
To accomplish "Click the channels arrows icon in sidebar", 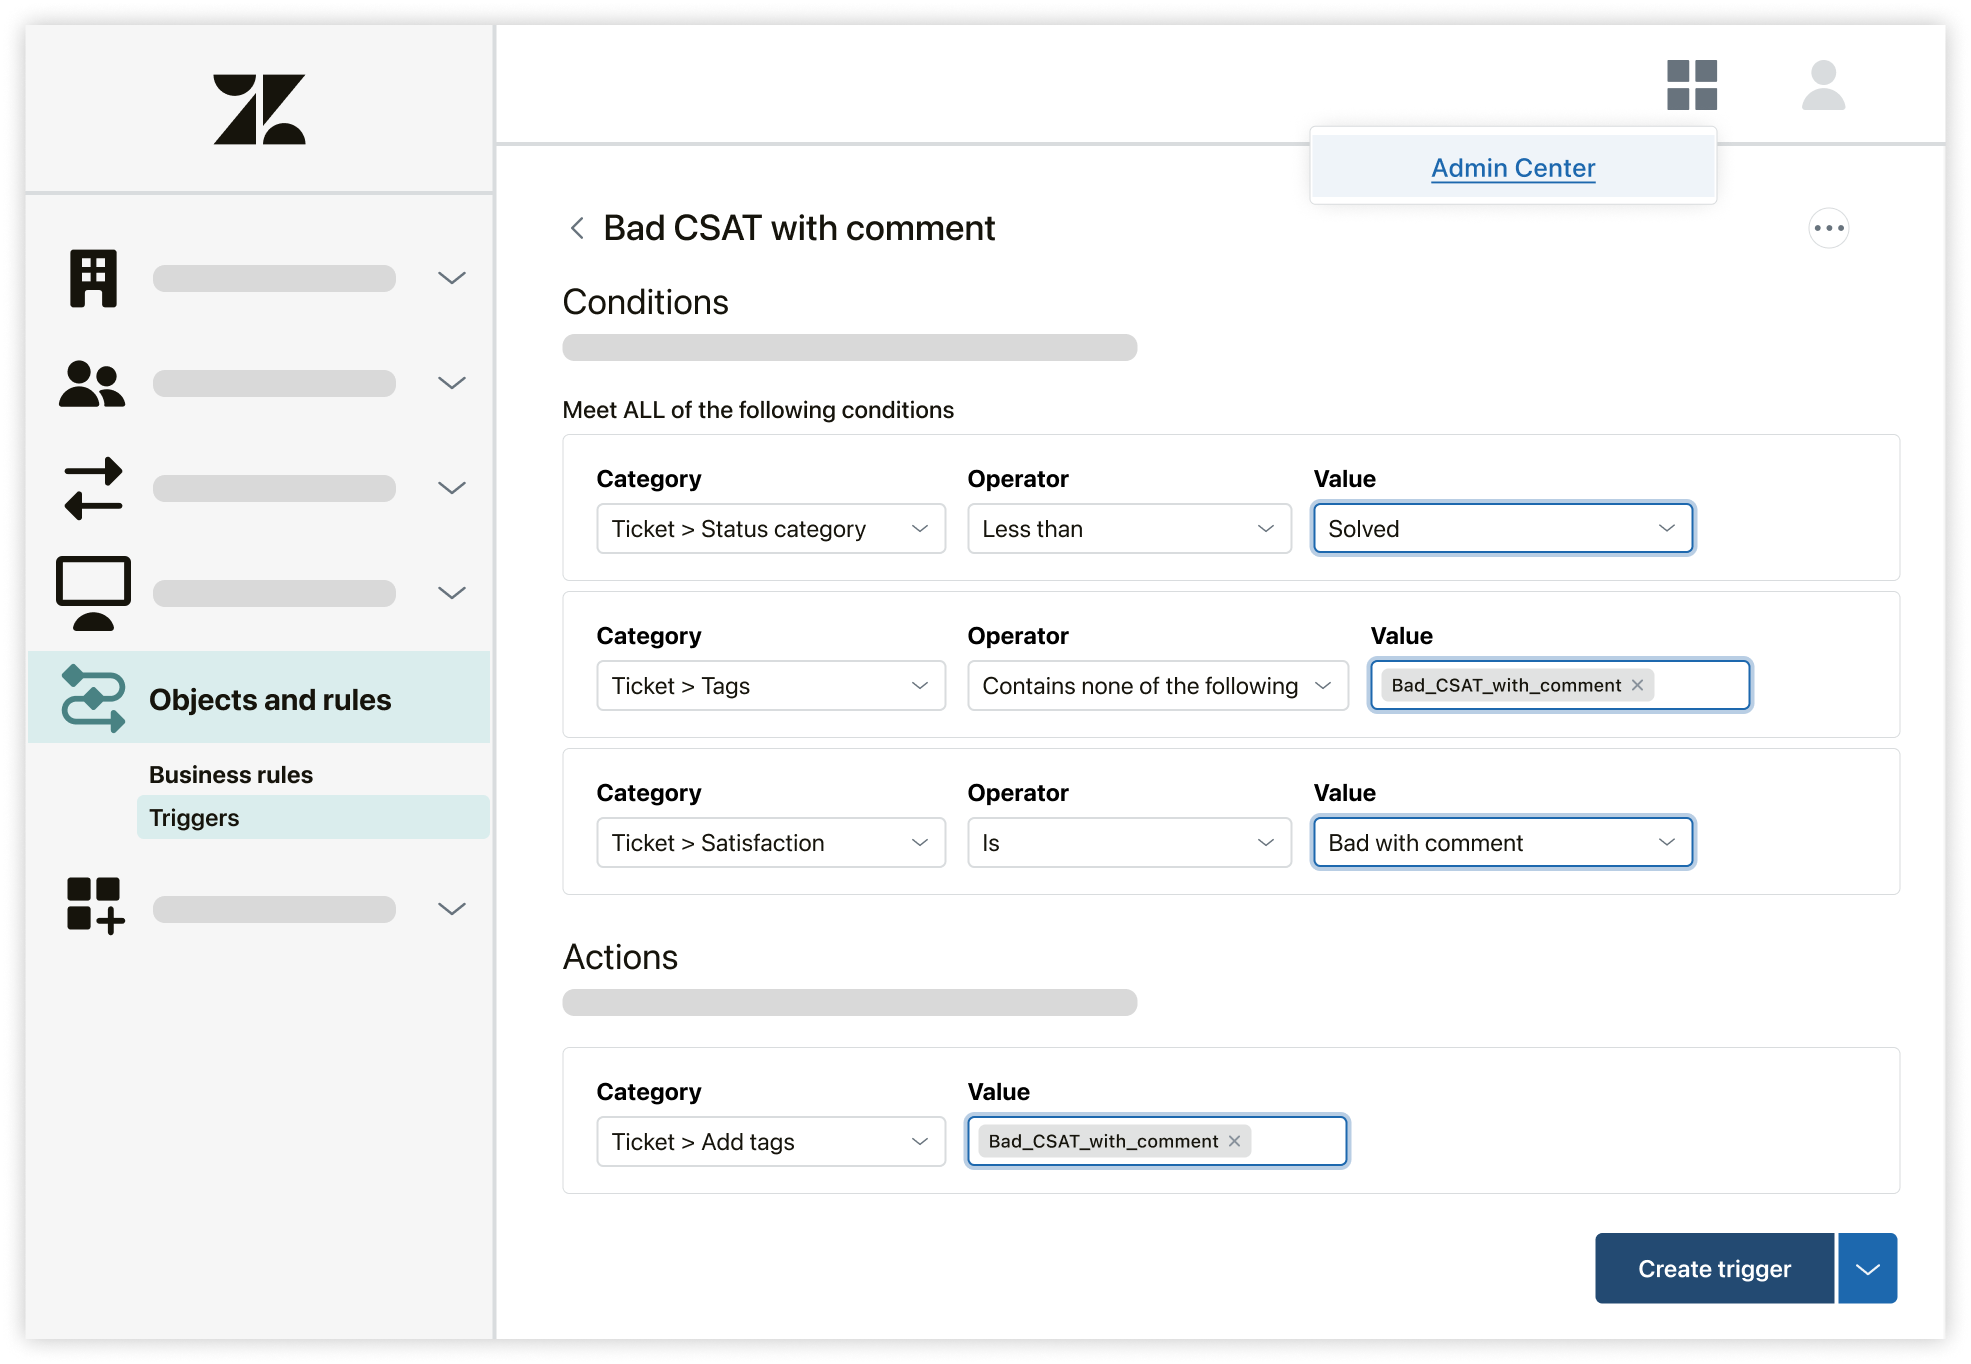I will [93, 488].
